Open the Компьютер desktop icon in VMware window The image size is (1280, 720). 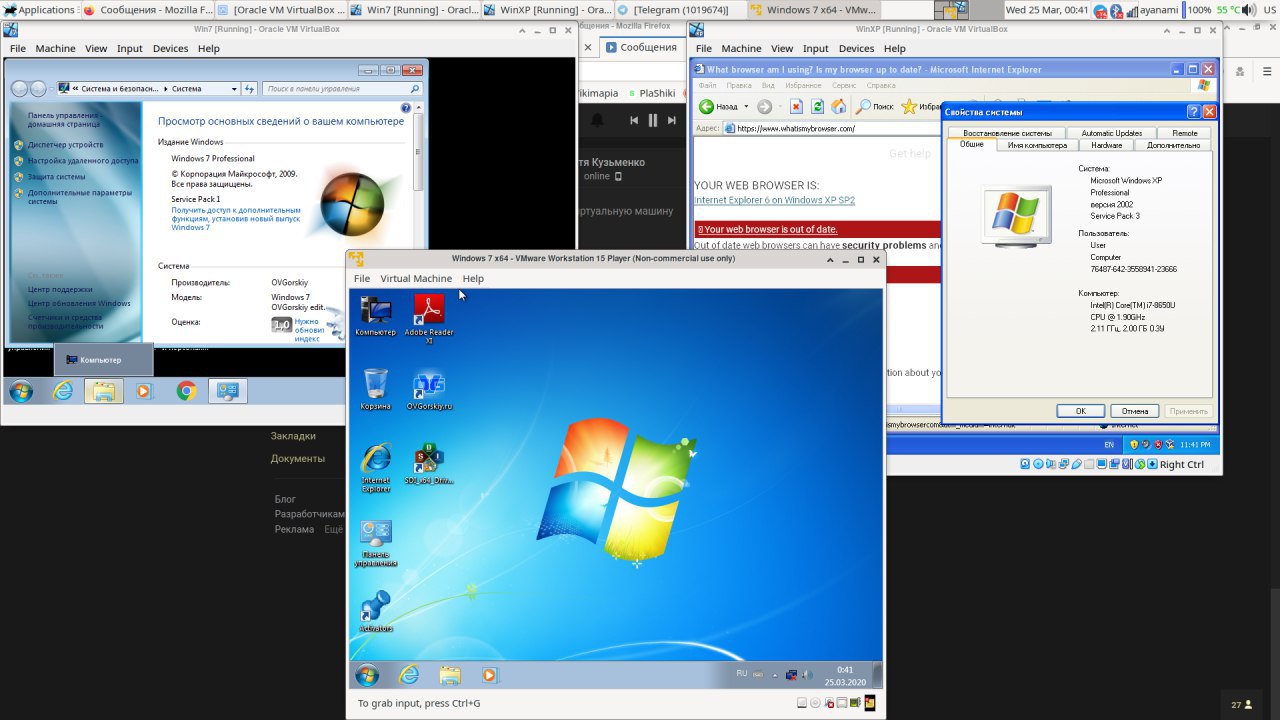[x=376, y=316]
